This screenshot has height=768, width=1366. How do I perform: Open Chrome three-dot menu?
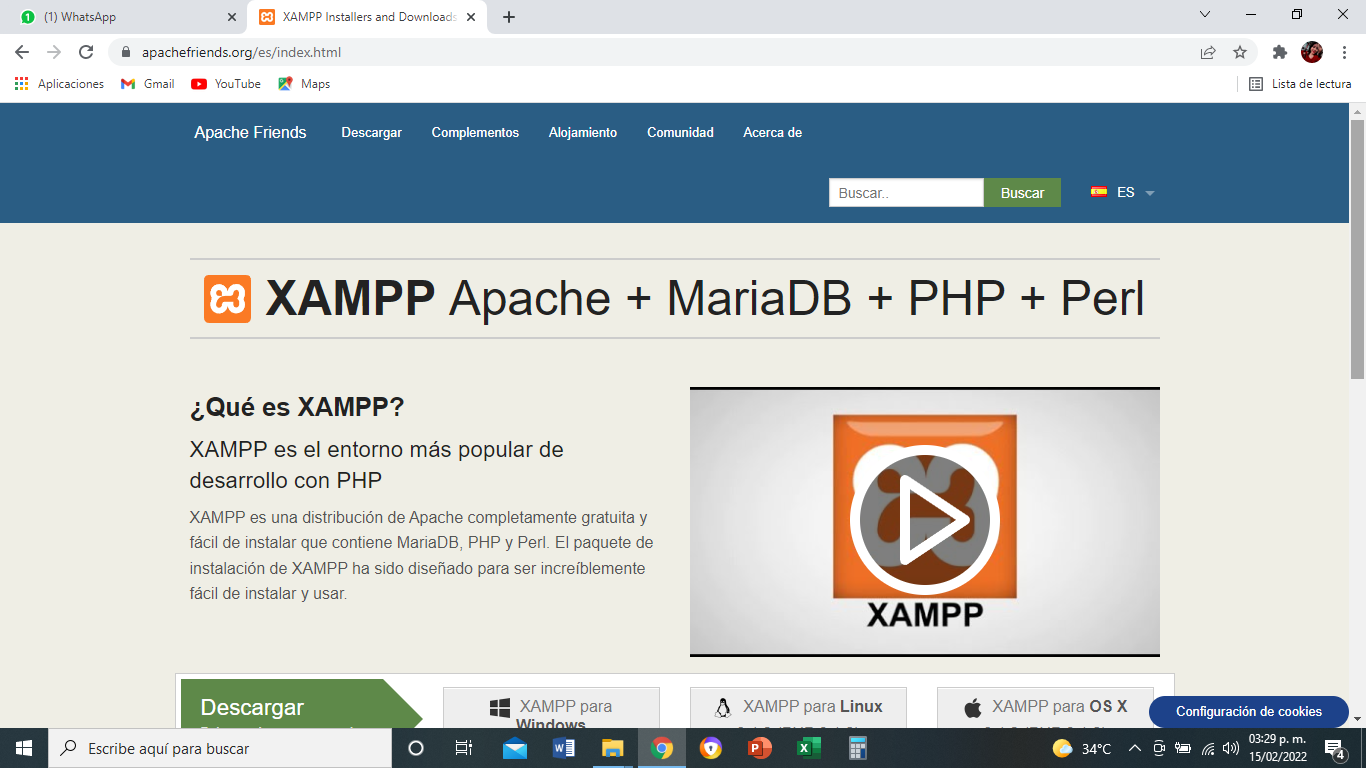pyautogui.click(x=1343, y=52)
